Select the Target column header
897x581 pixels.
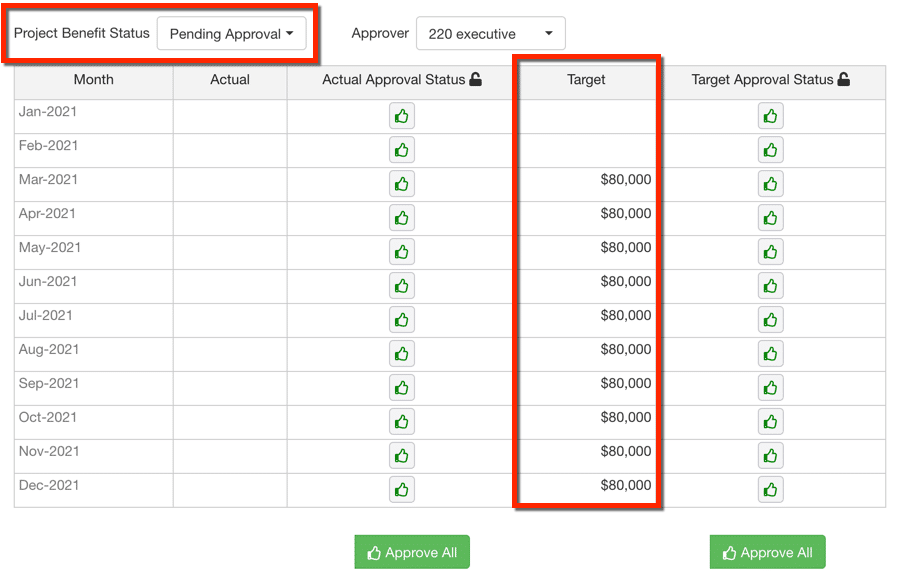[x=586, y=79]
